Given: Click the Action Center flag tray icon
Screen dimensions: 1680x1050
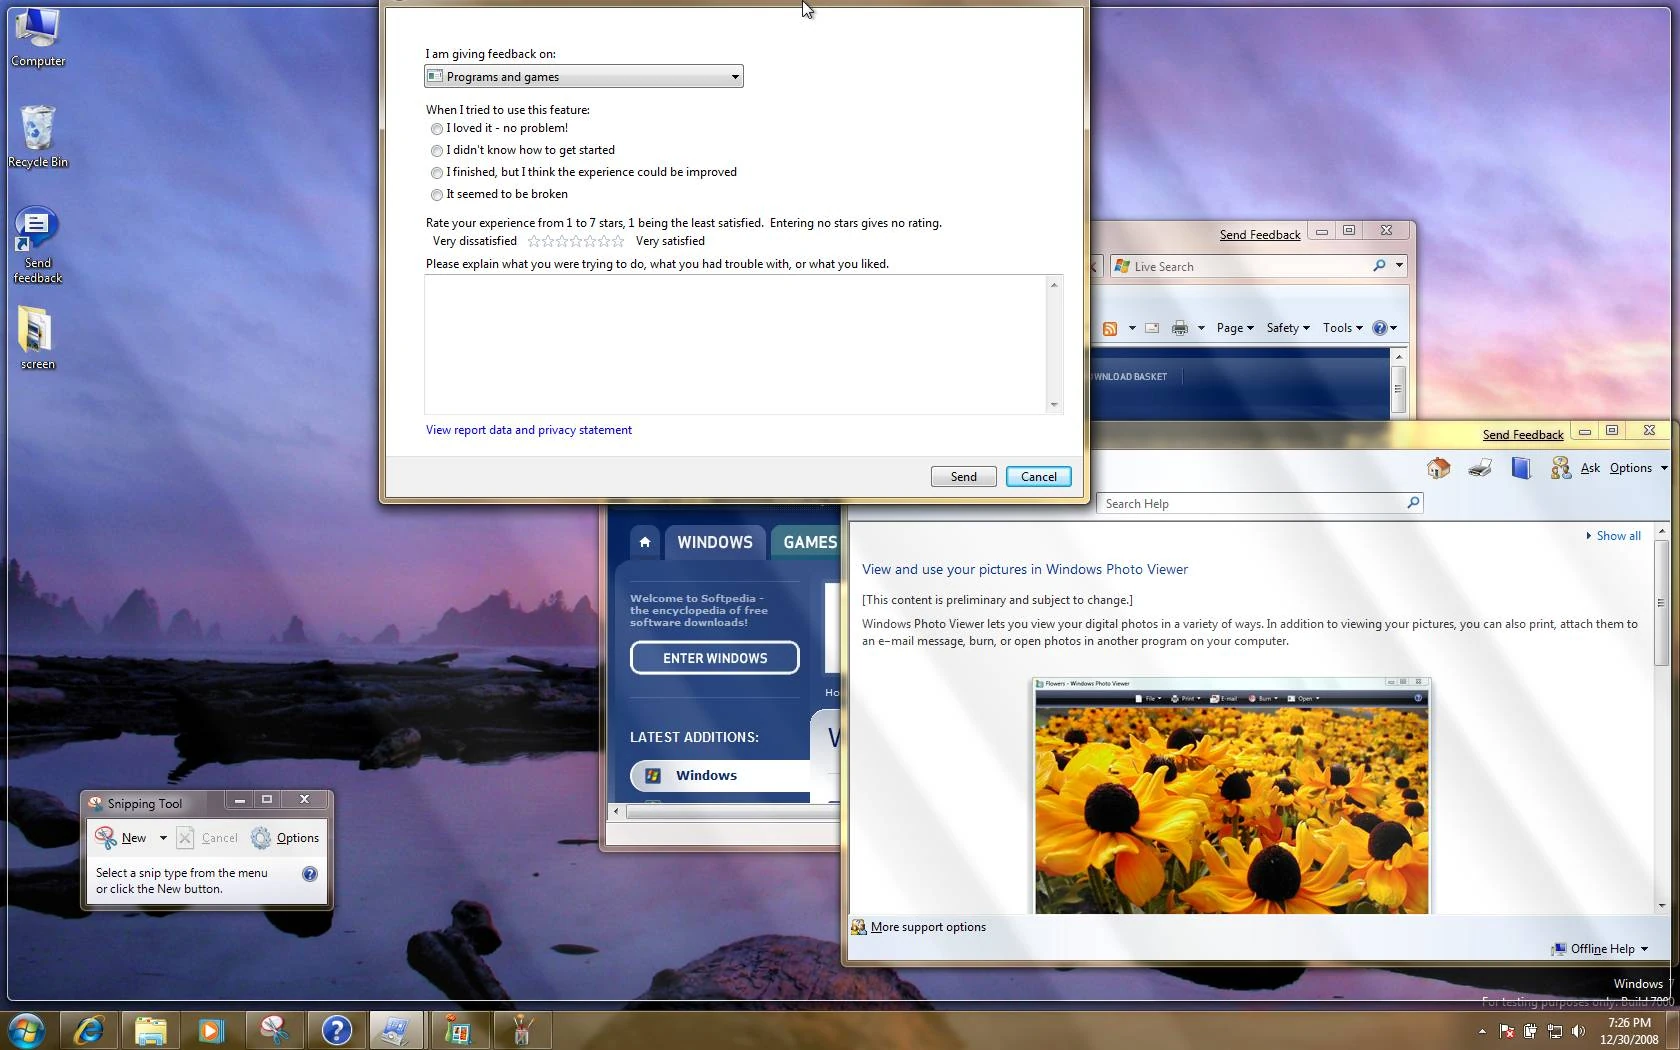Looking at the screenshot, I should click(x=1507, y=1031).
